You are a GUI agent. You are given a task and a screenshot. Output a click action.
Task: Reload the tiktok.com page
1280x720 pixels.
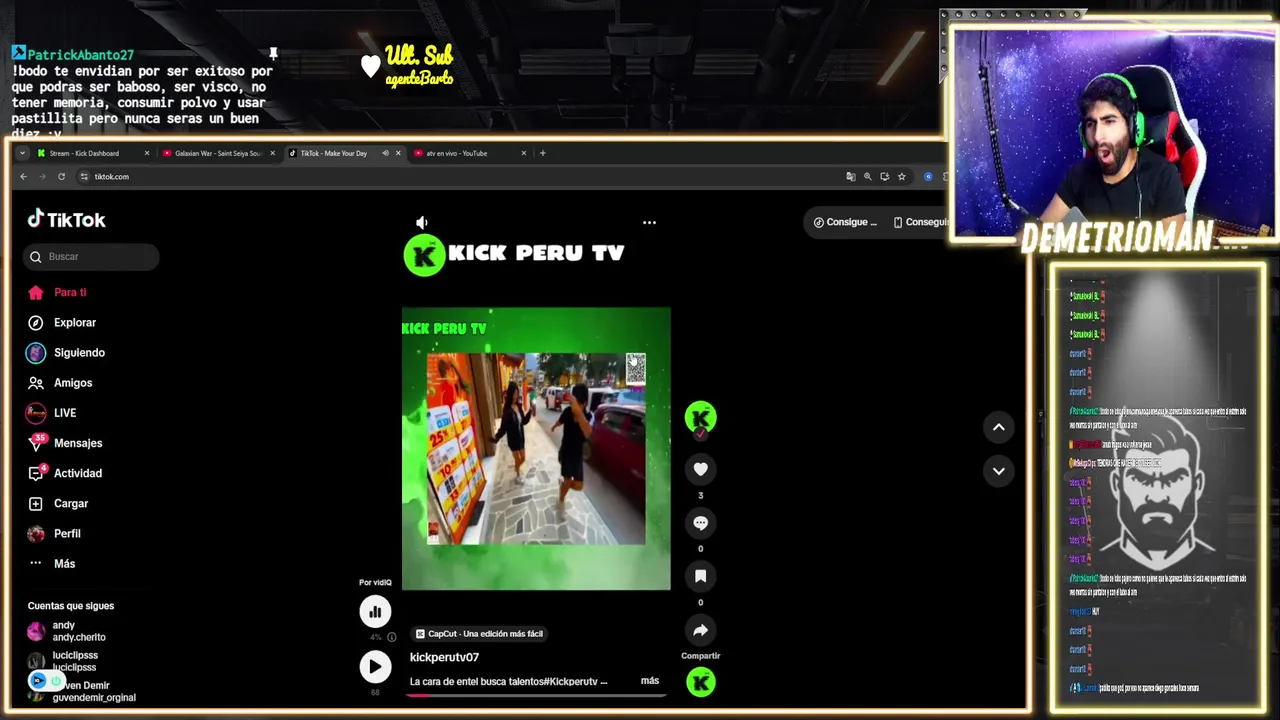pyautogui.click(x=61, y=177)
